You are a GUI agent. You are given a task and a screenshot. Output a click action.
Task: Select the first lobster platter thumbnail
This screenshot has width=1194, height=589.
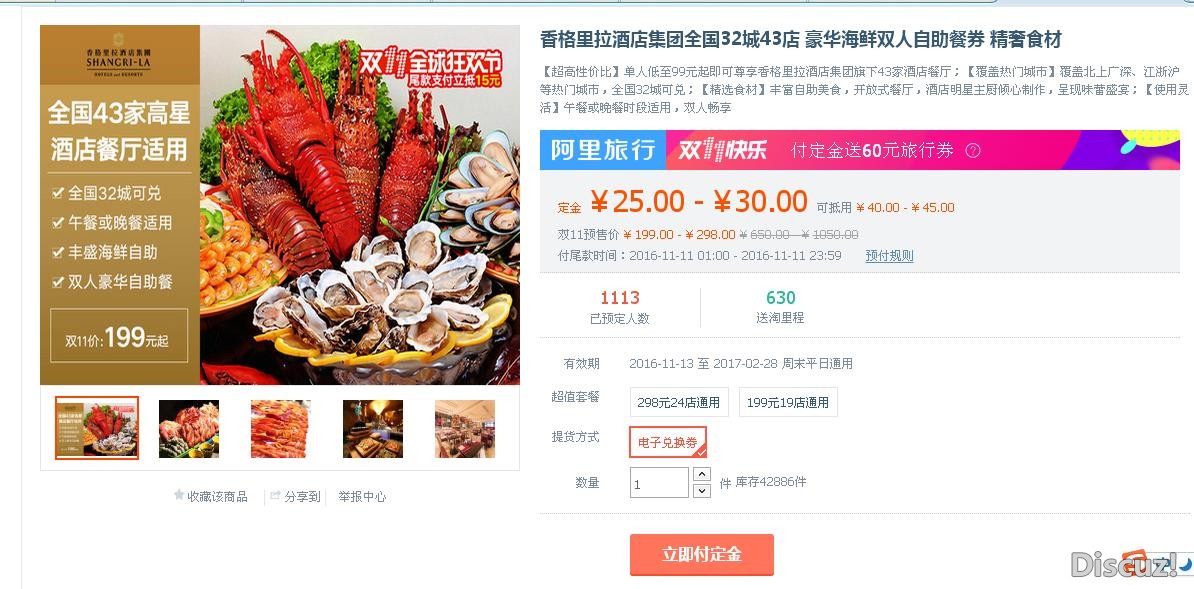click(x=97, y=427)
